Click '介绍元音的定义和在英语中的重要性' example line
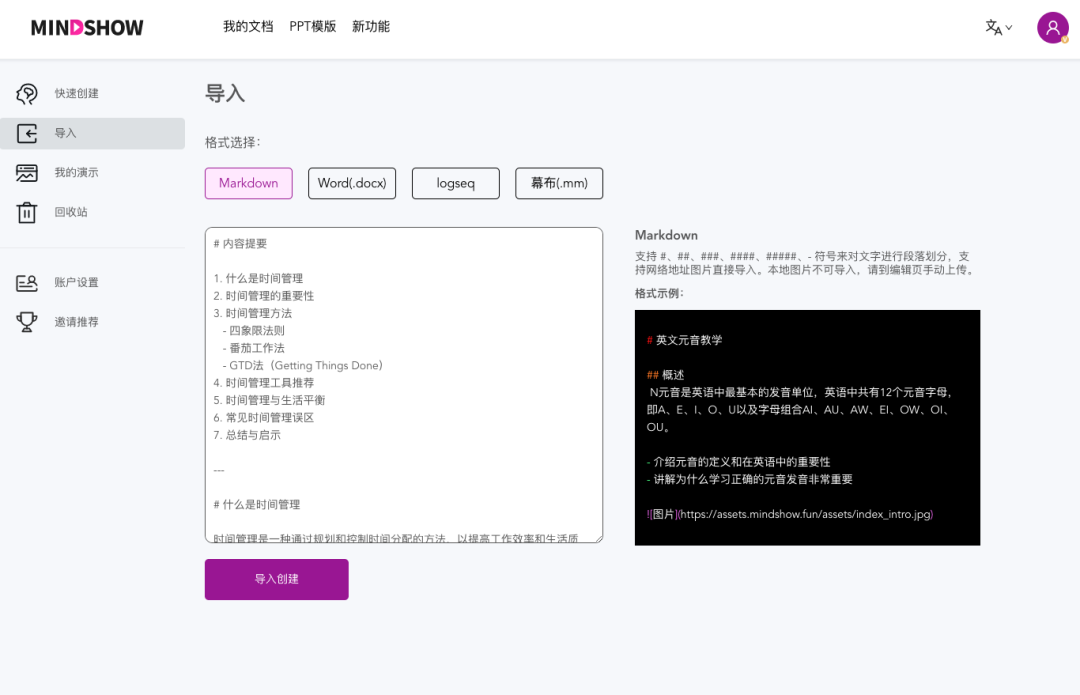The width and height of the screenshot is (1080, 695). point(738,462)
